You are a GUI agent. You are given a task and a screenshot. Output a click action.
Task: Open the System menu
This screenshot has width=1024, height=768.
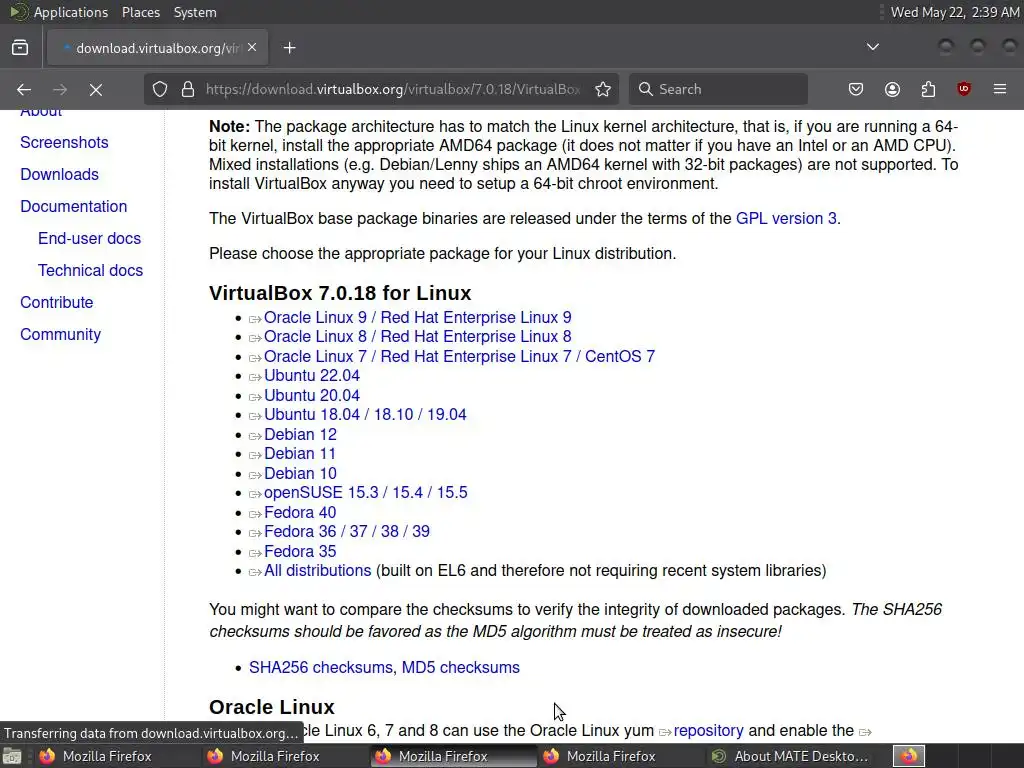(195, 12)
